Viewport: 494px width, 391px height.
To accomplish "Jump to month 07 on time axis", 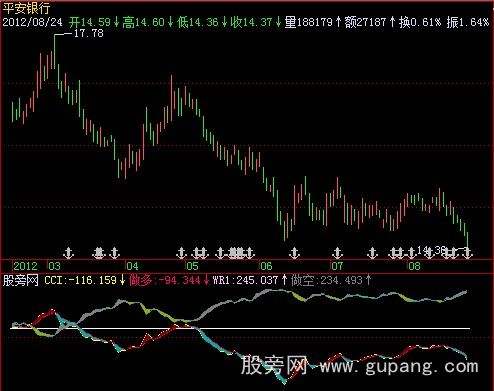I will (337, 266).
